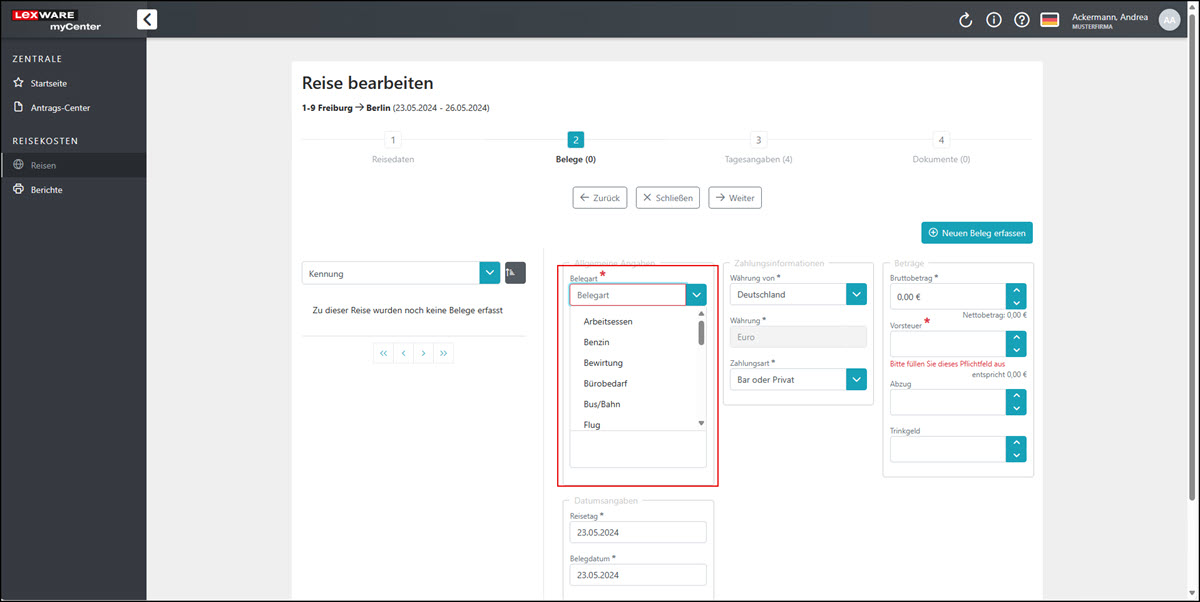The image size is (1200, 602).
Task: Open the Währung von dropdown
Action: (x=856, y=295)
